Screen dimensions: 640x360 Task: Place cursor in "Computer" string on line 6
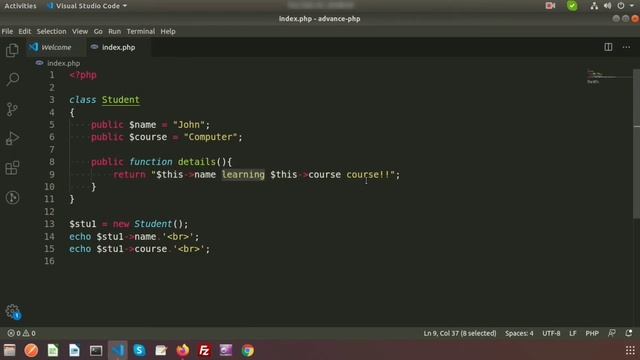pyautogui.click(x=210, y=137)
